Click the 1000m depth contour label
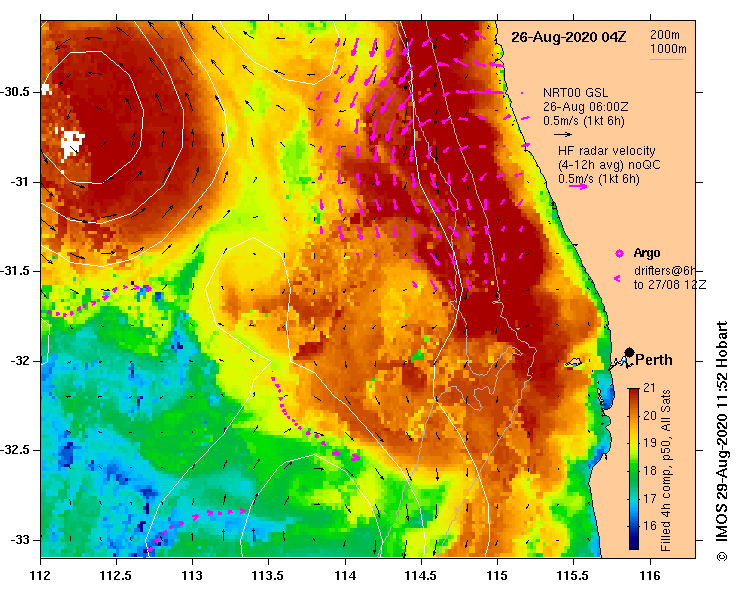The image size is (739, 592). pos(668,49)
